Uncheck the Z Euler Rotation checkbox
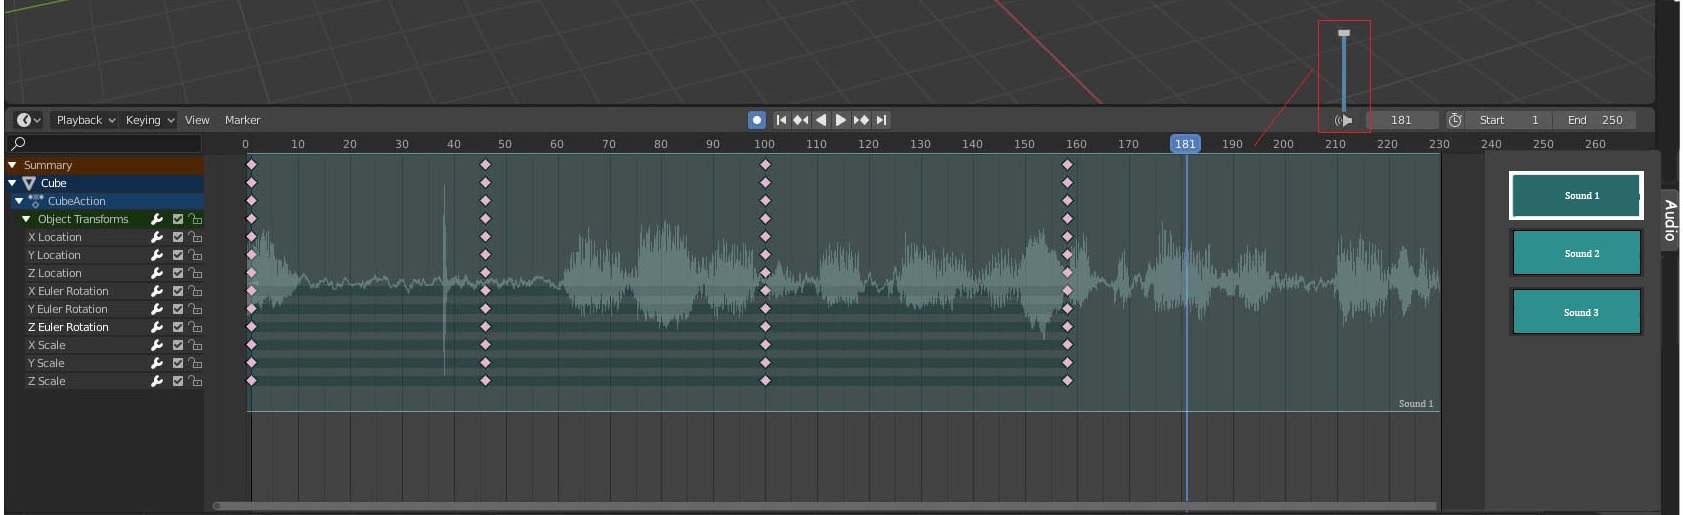This screenshot has height=515, width=1683. point(178,327)
